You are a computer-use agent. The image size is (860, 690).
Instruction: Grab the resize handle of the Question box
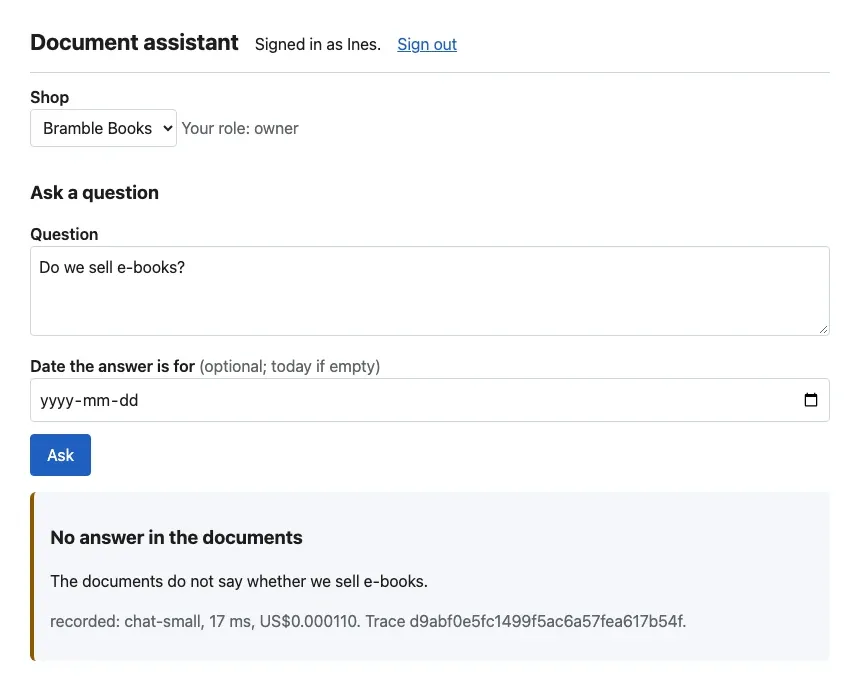click(x=823, y=329)
